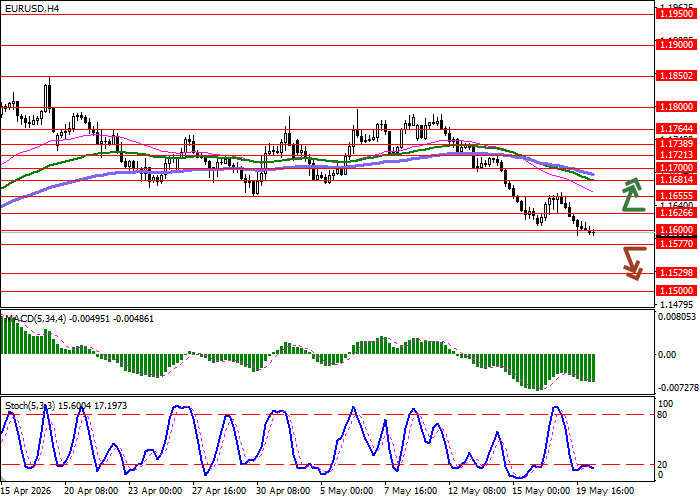Click the 19 May 16:00 time label

click(x=605, y=491)
